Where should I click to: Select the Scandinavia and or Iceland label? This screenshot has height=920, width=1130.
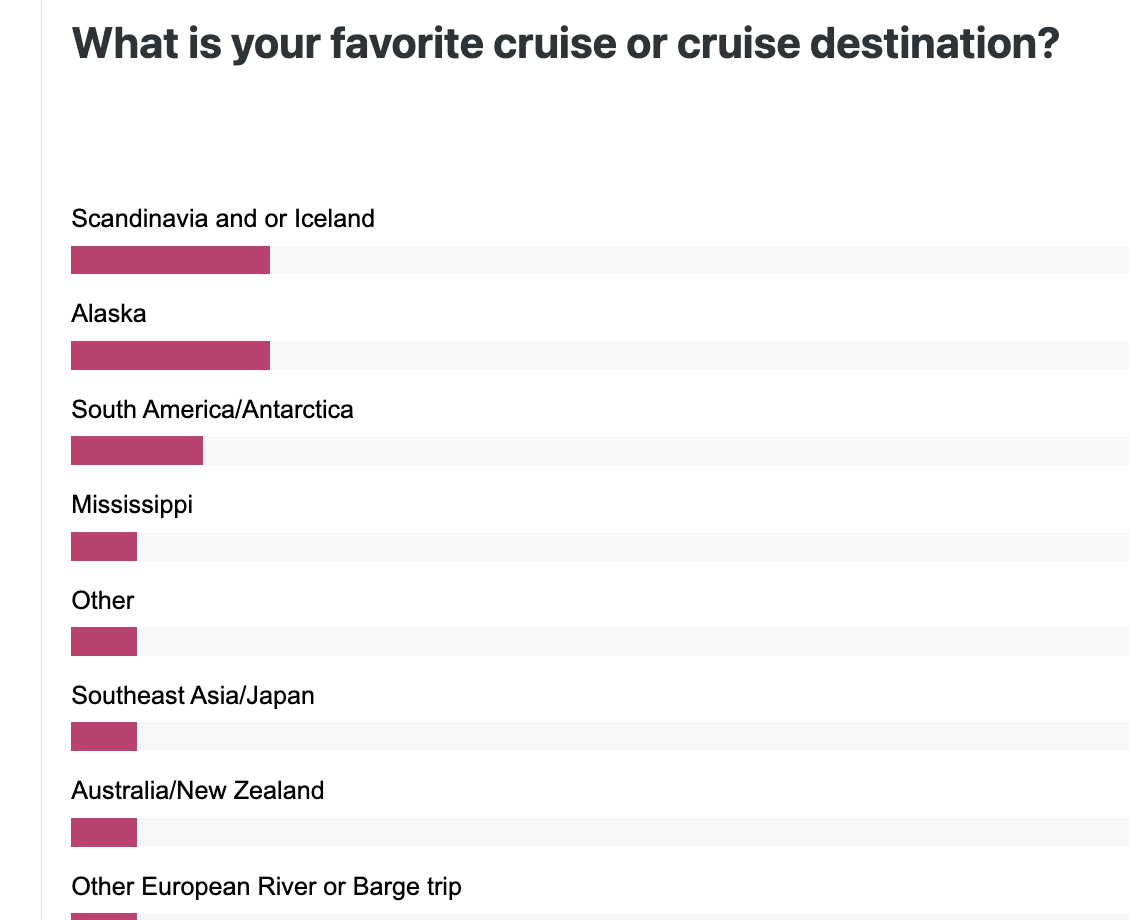[223, 218]
